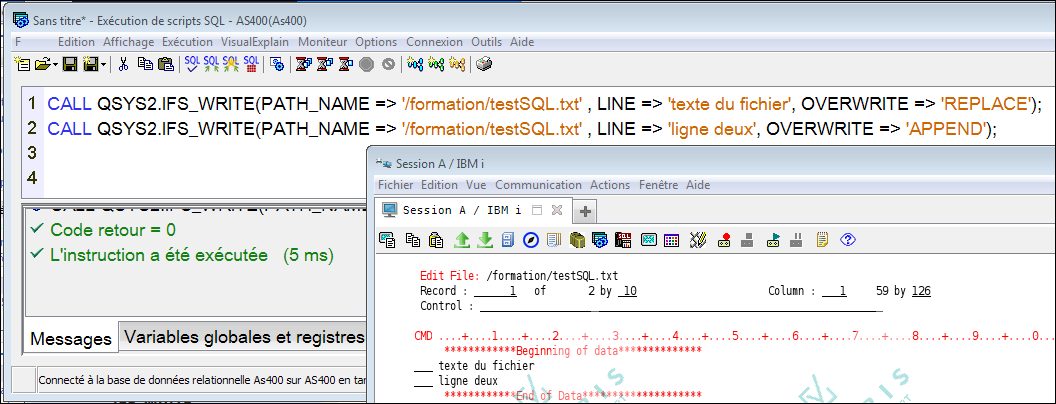Screen dimensions: 1056x404
Task: Click line command field beside 'ligne deux'
Action: click(x=423, y=380)
